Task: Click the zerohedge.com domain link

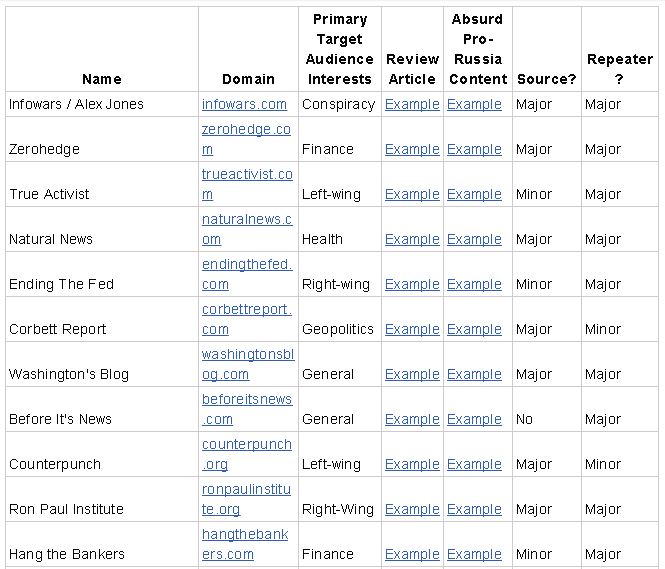Action: [246, 139]
